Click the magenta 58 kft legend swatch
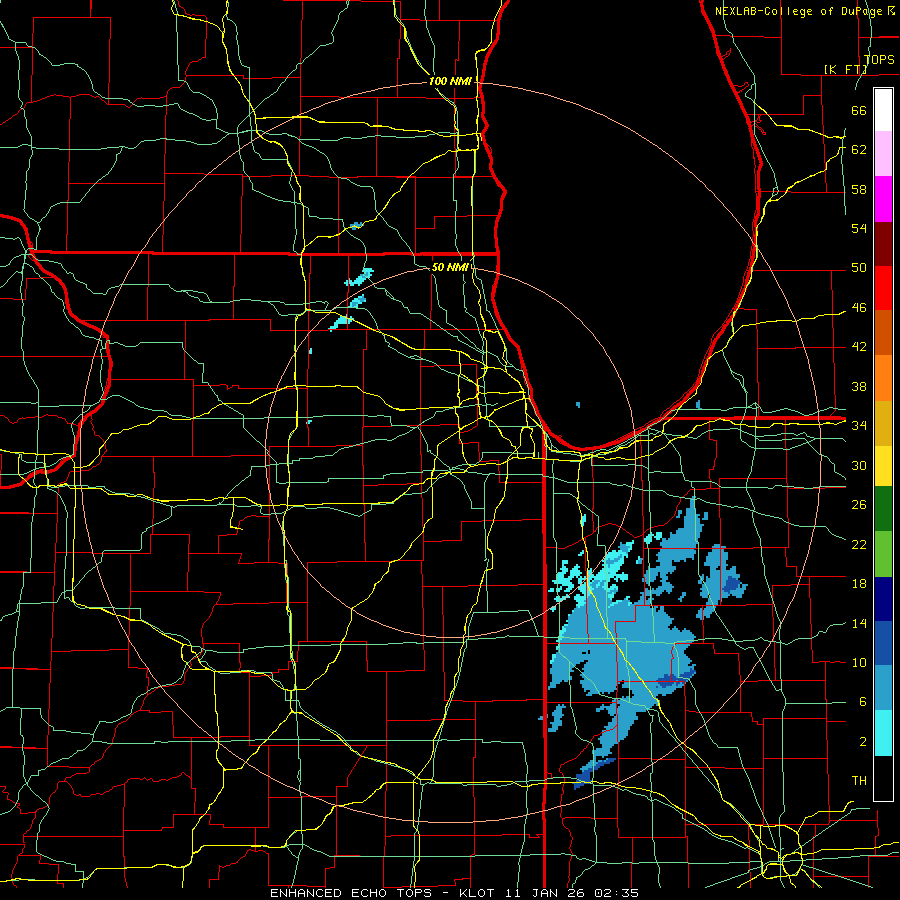 tap(883, 199)
